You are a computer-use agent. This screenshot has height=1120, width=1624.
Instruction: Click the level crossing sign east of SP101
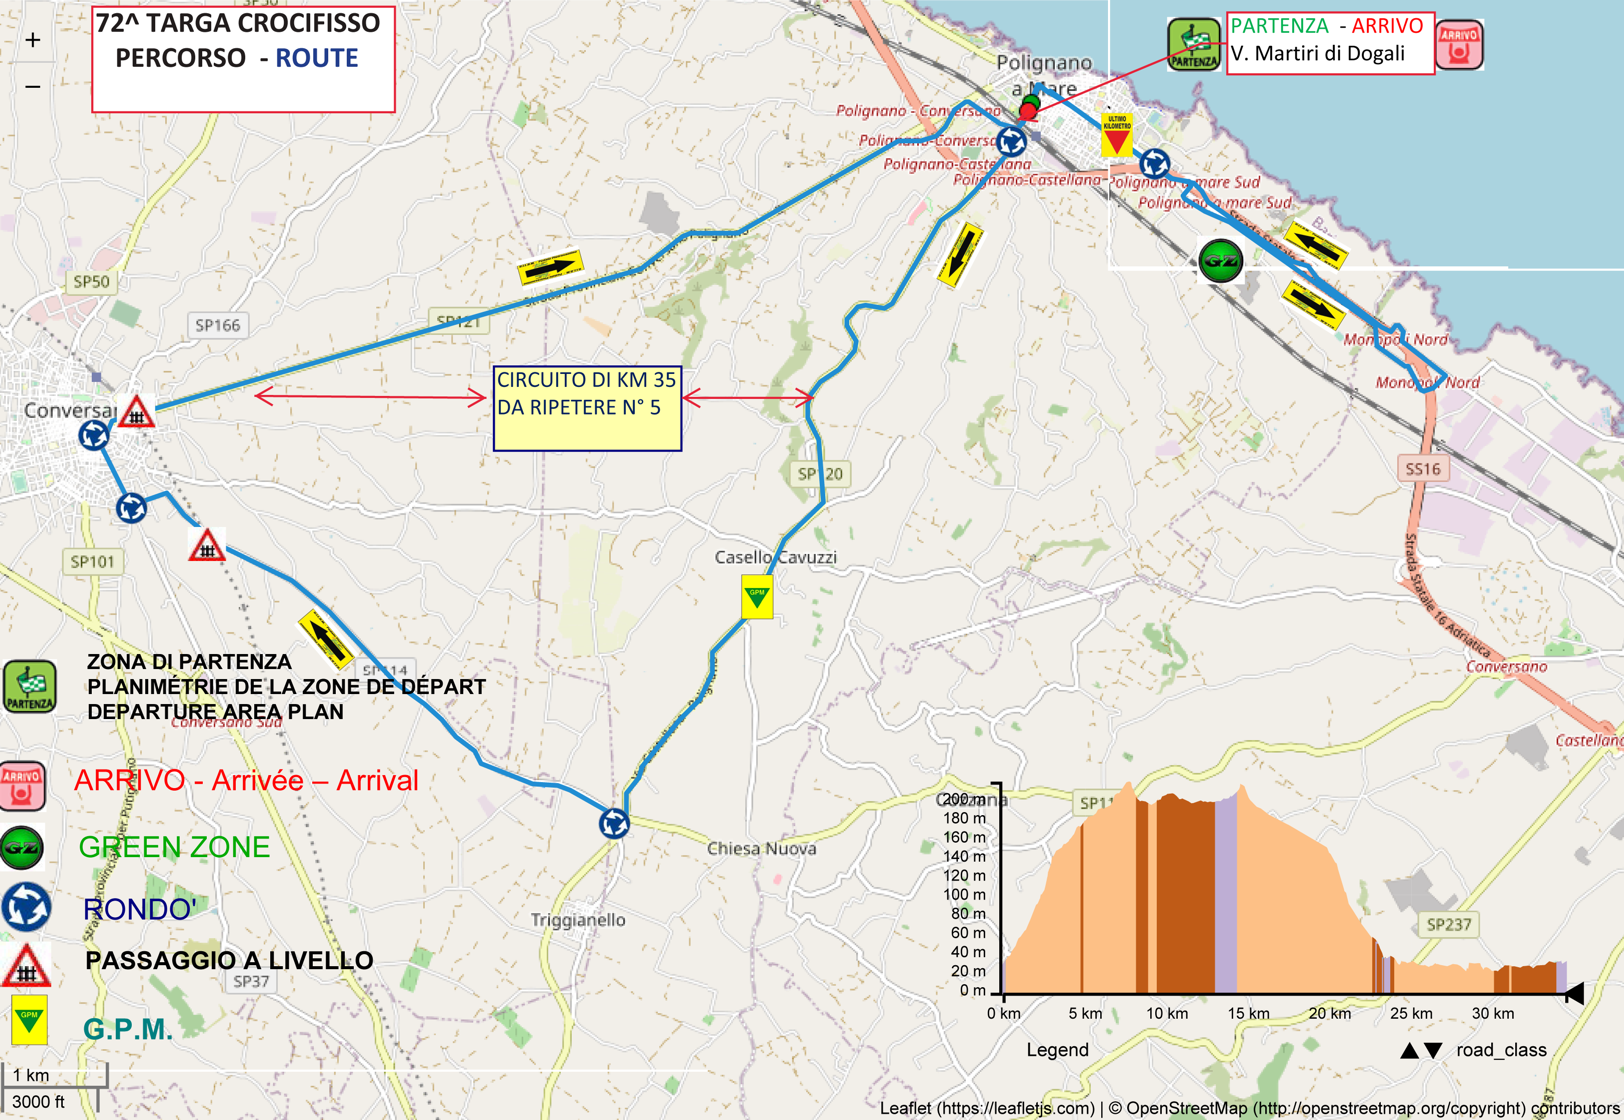tap(207, 546)
